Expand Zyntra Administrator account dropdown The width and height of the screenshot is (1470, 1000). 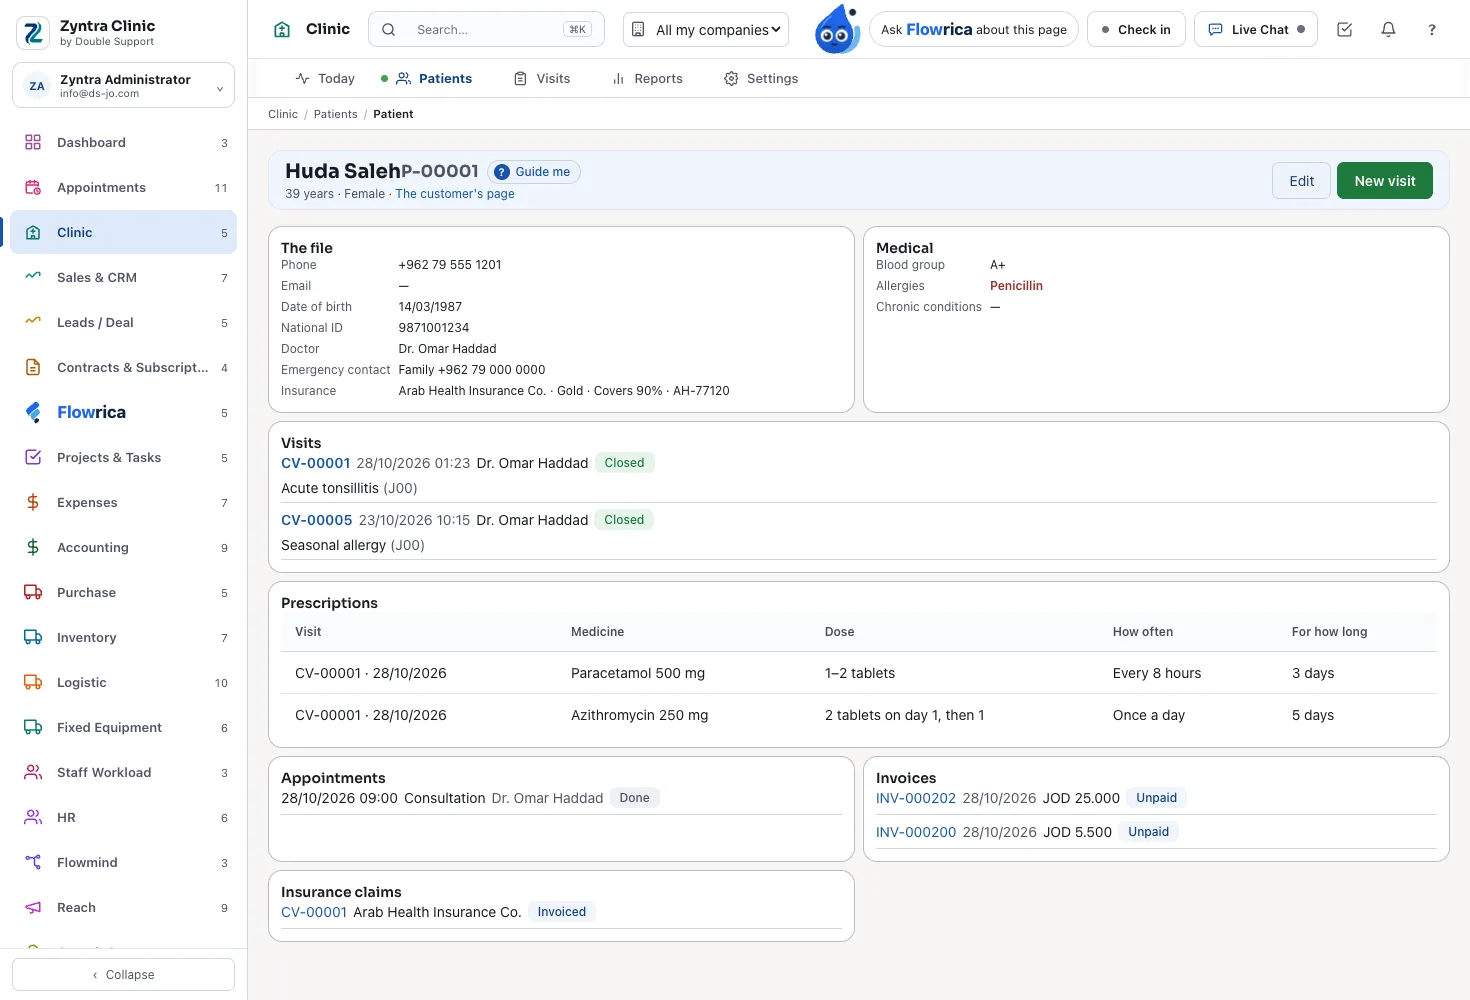pyautogui.click(x=123, y=86)
